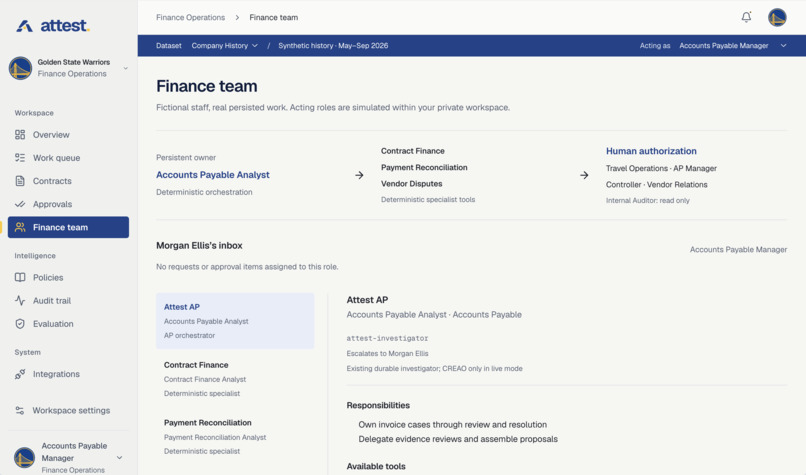Viewport: 806px width, 475px height.
Task: Open the Company History dataset dropdown
Action: coord(225,46)
